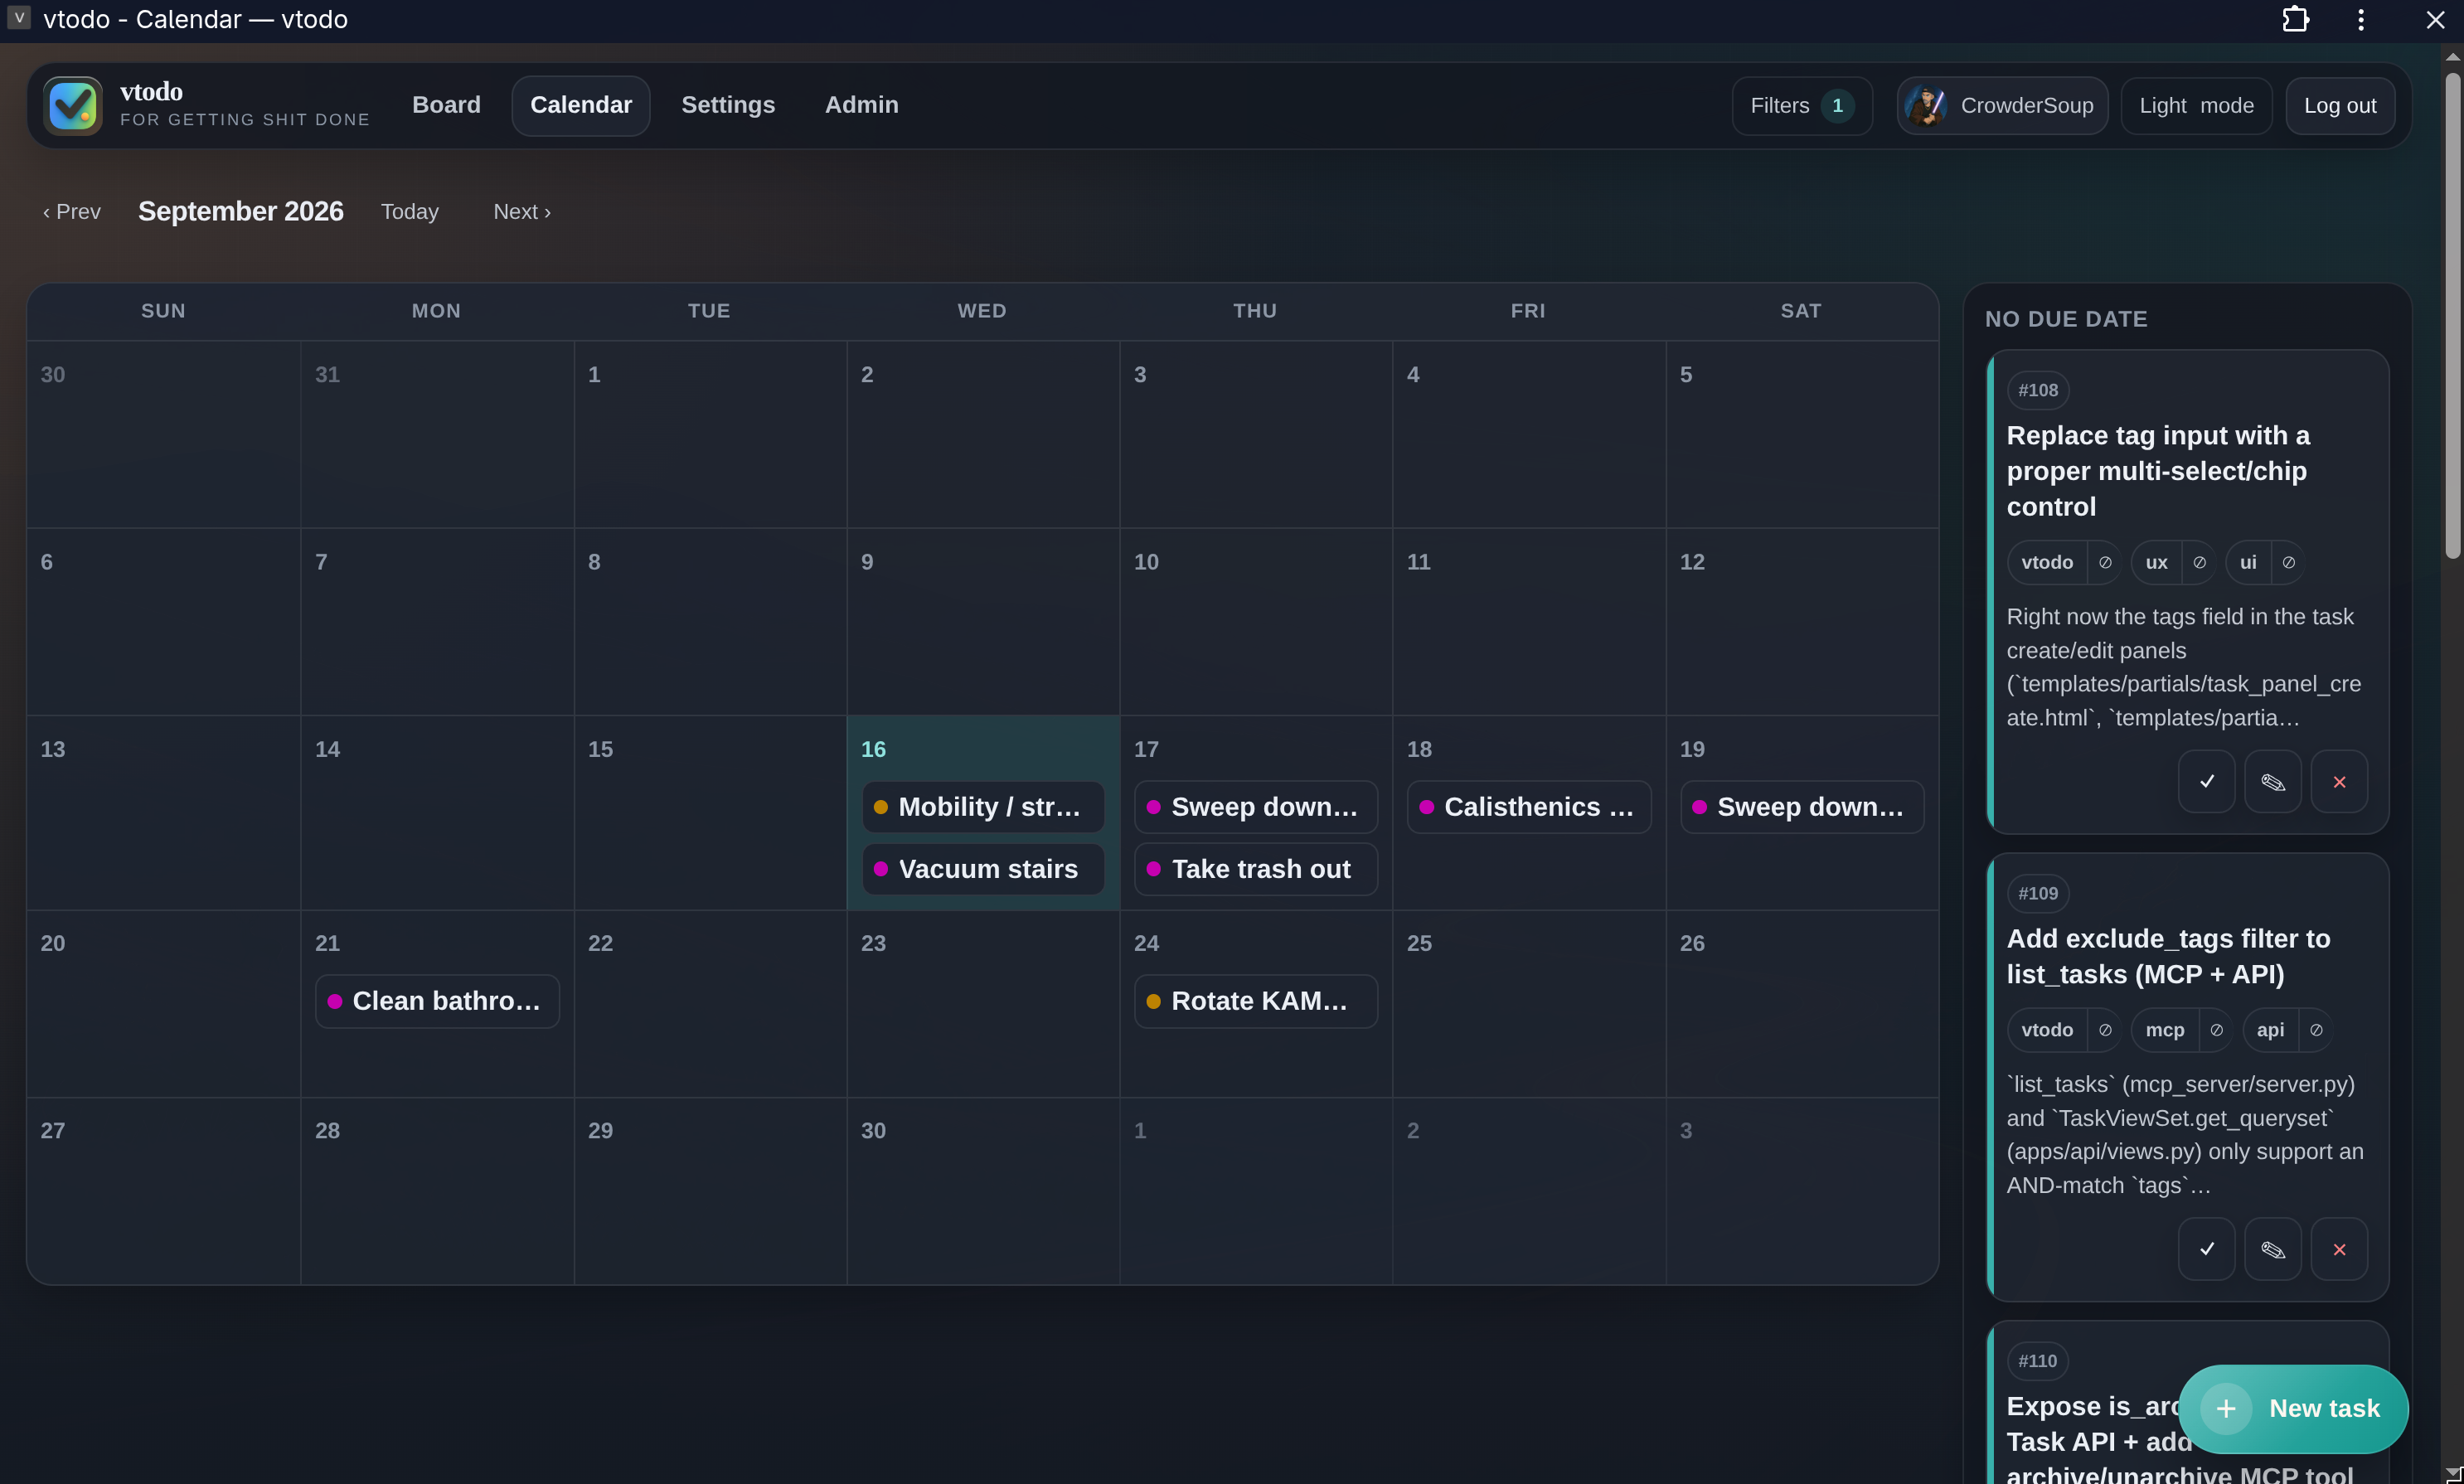
Task: Go to next month with Next
Action: pyautogui.click(x=522, y=211)
